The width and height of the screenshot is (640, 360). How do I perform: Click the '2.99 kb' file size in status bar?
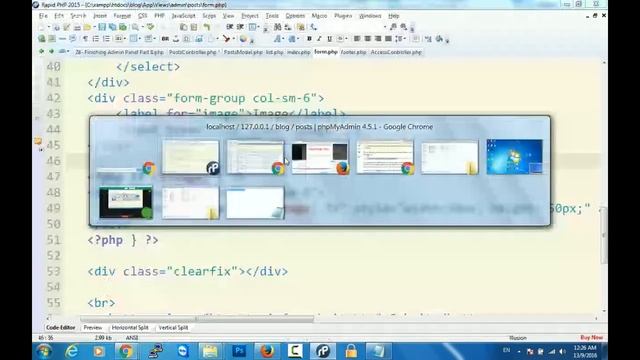[x=103, y=338]
